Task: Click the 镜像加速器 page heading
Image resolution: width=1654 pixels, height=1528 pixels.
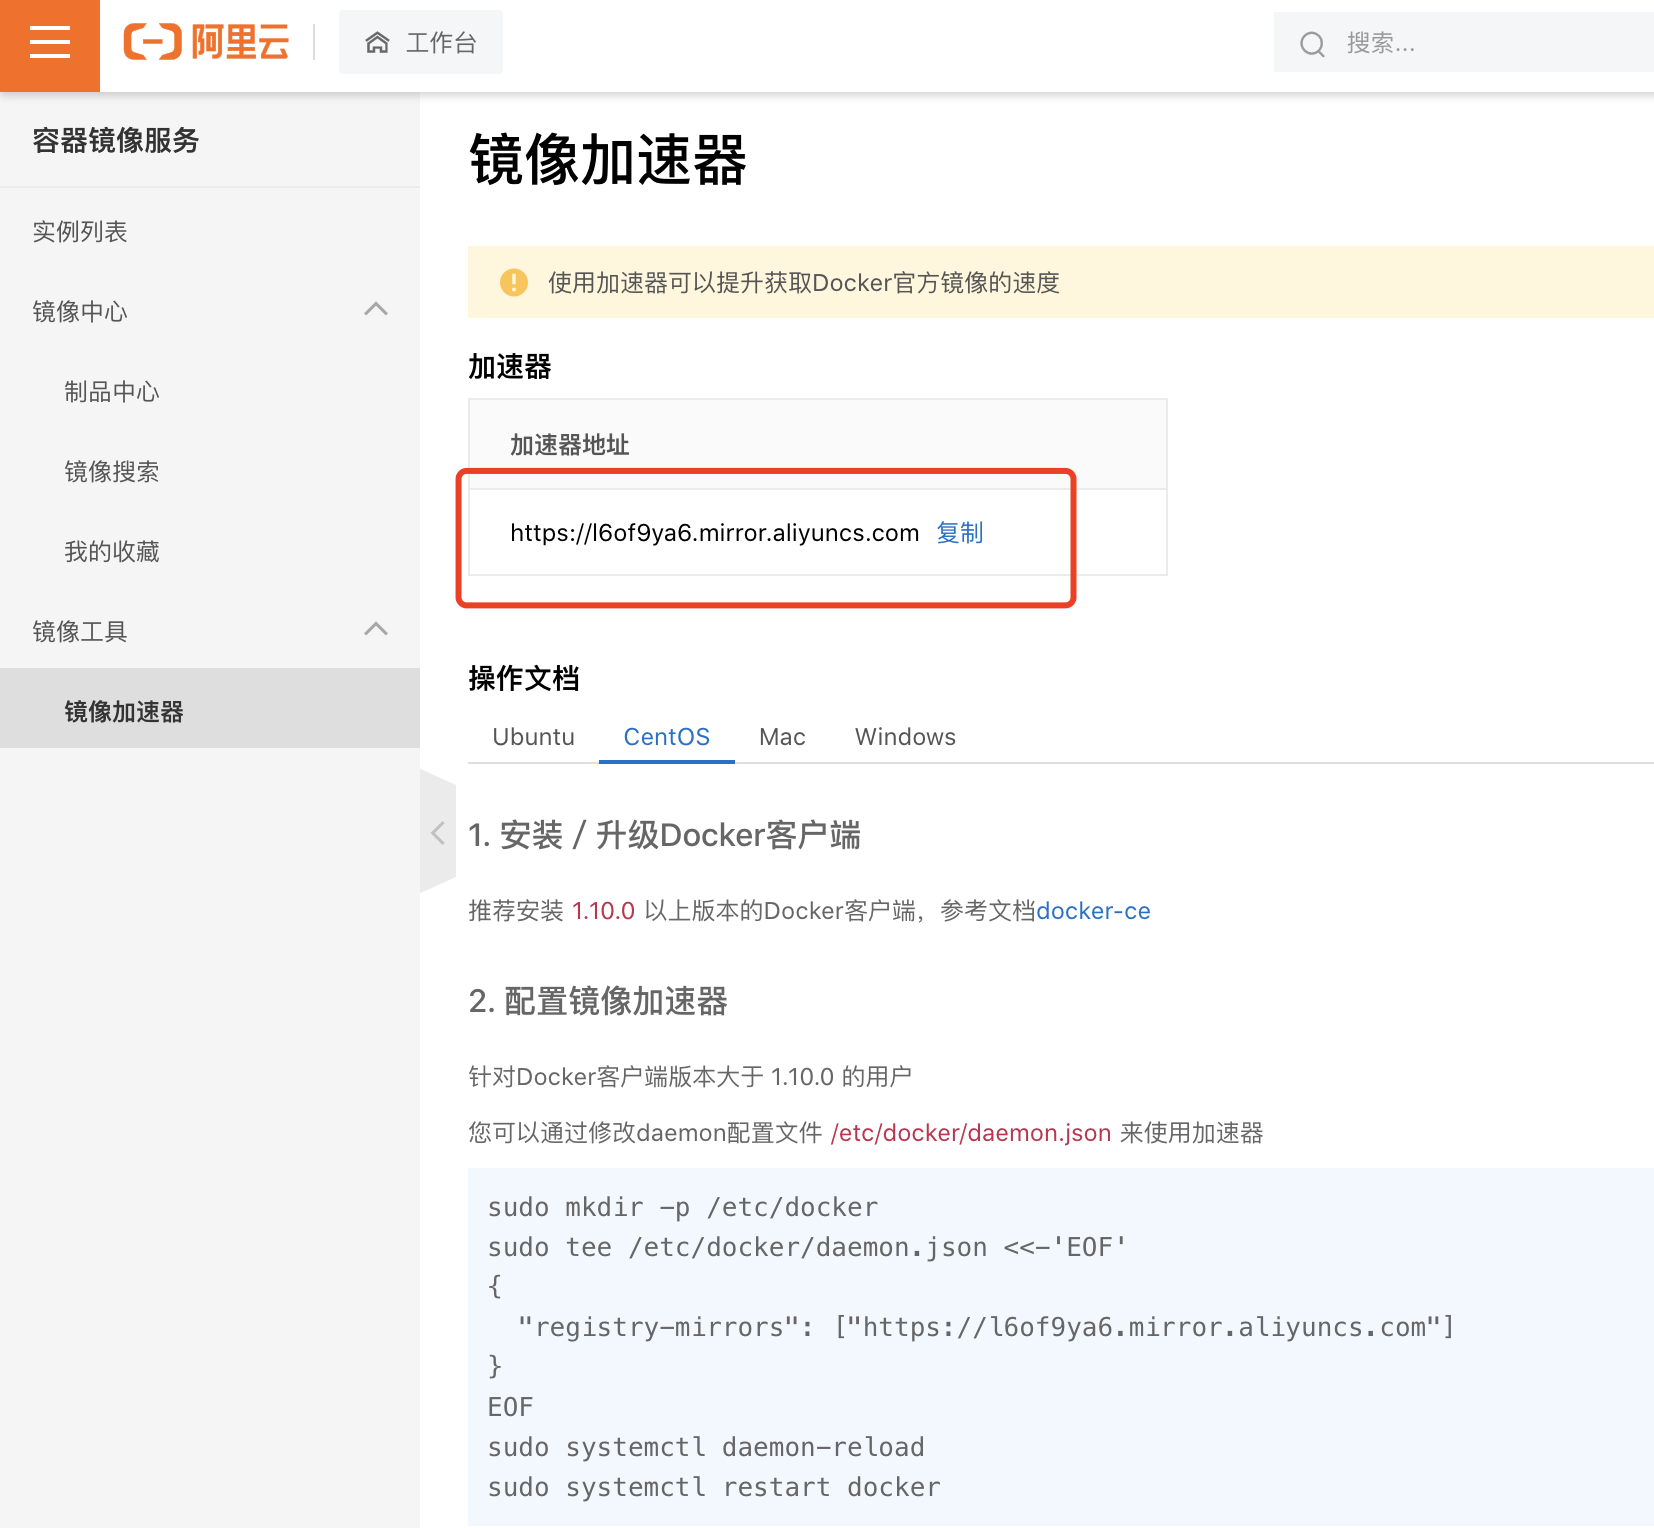Action: pos(608,160)
